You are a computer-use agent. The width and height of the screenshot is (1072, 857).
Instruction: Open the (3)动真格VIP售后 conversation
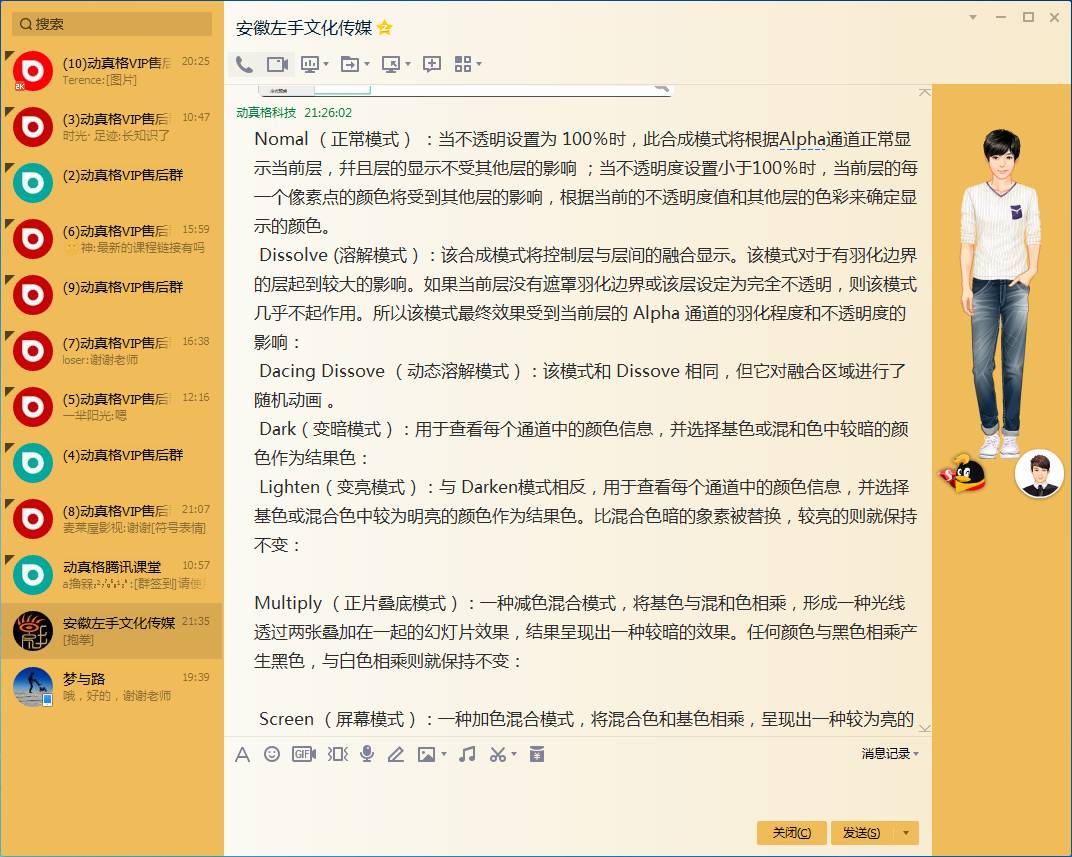112,127
